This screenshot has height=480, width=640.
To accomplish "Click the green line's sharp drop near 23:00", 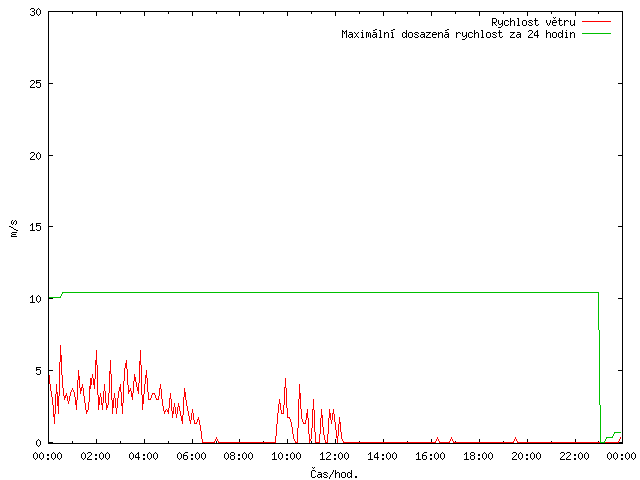I will point(599,367).
